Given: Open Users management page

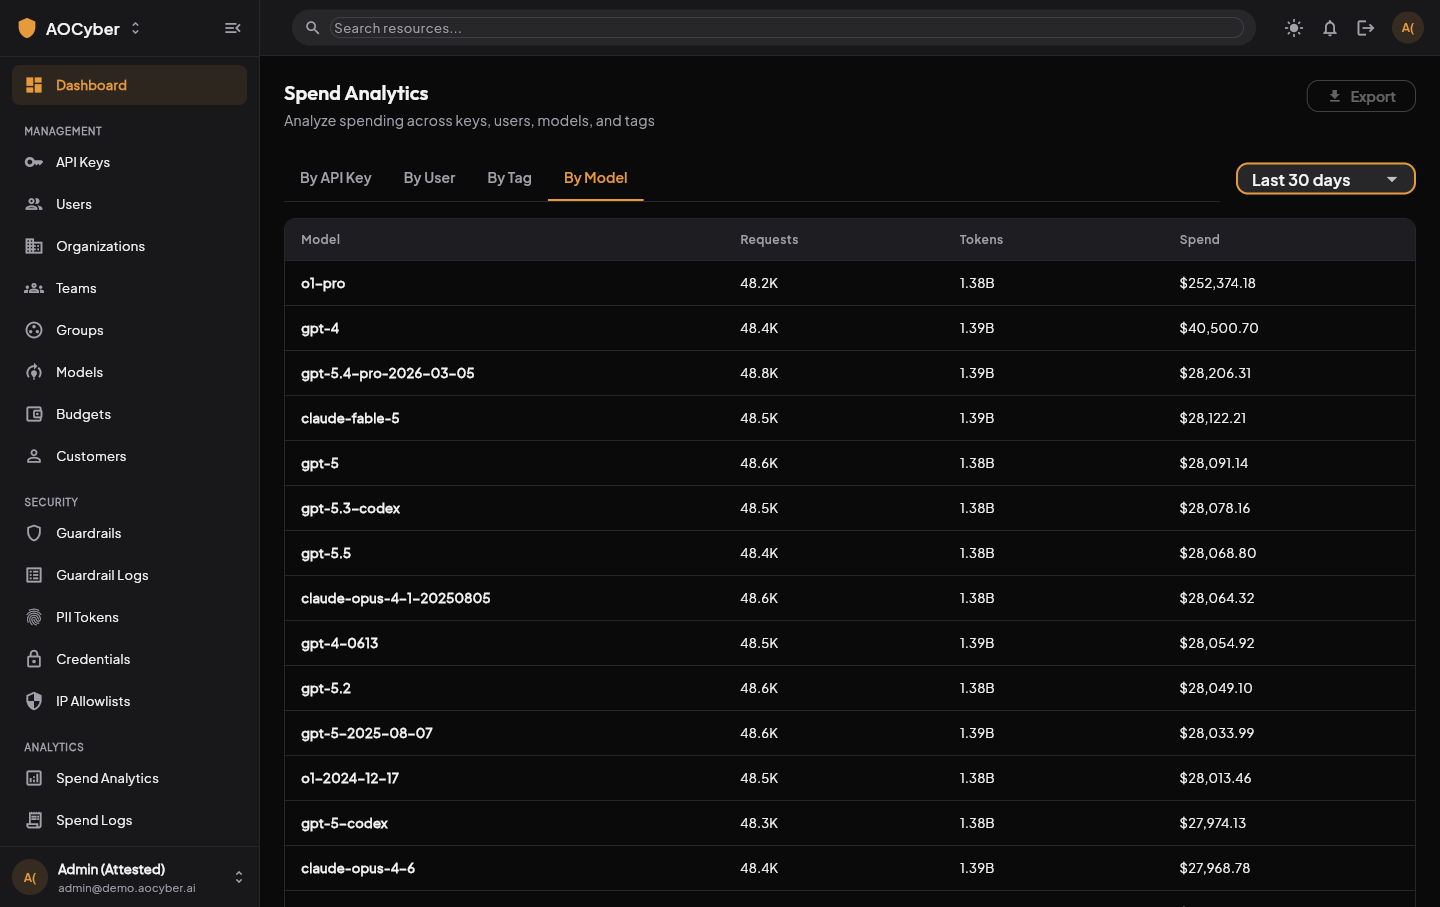Looking at the screenshot, I should [130, 204].
